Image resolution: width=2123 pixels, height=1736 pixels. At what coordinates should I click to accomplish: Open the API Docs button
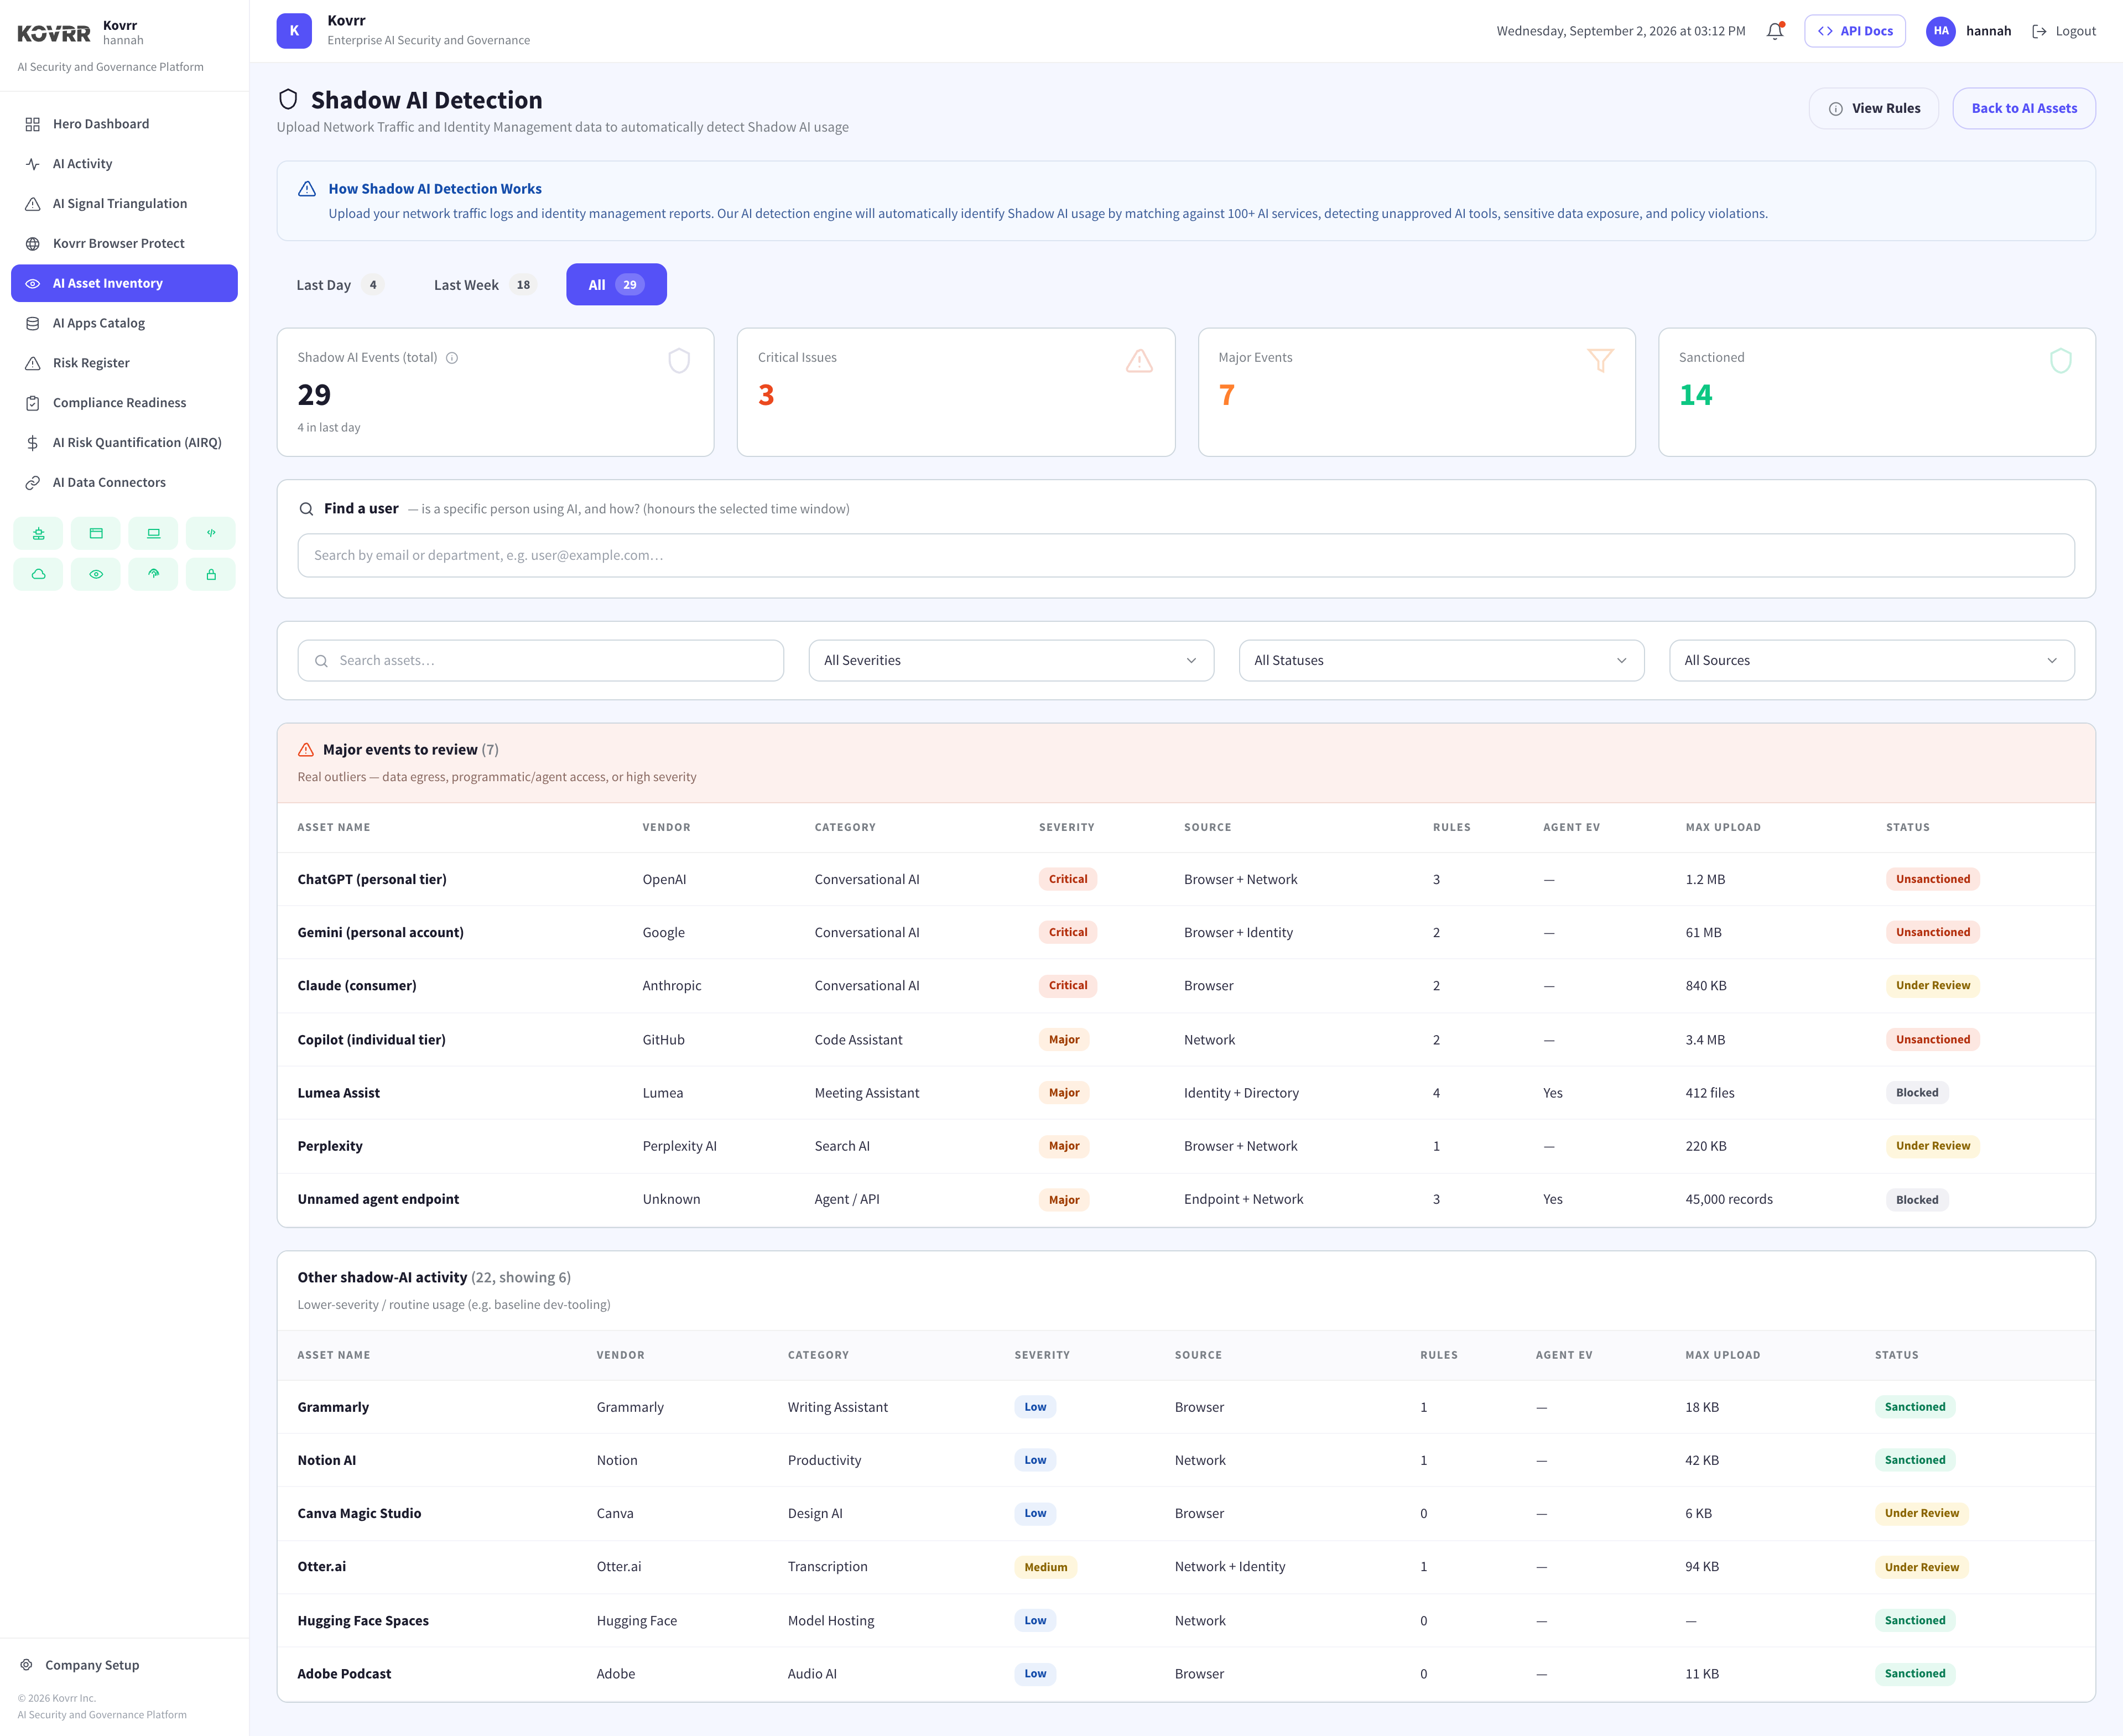click(1854, 31)
